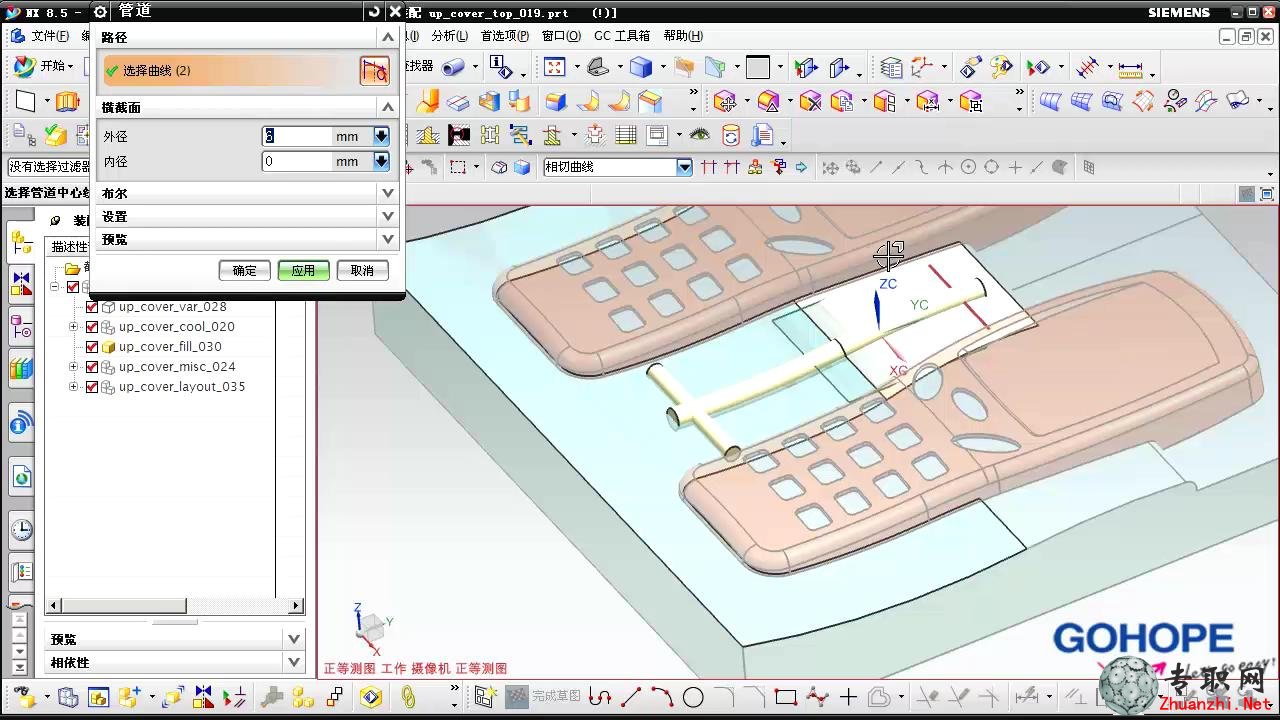This screenshot has width=1280, height=720.
Task: Click the new sheet icon in left toolbar
Action: click(25, 101)
